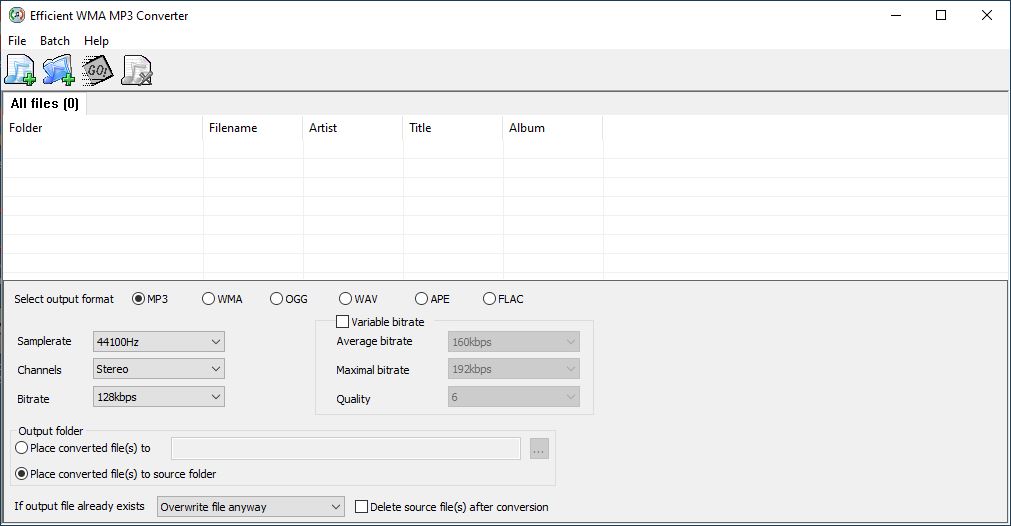The image size is (1011, 526).
Task: Open the Maximal bitrate 192kbps dropdown
Action: point(514,369)
